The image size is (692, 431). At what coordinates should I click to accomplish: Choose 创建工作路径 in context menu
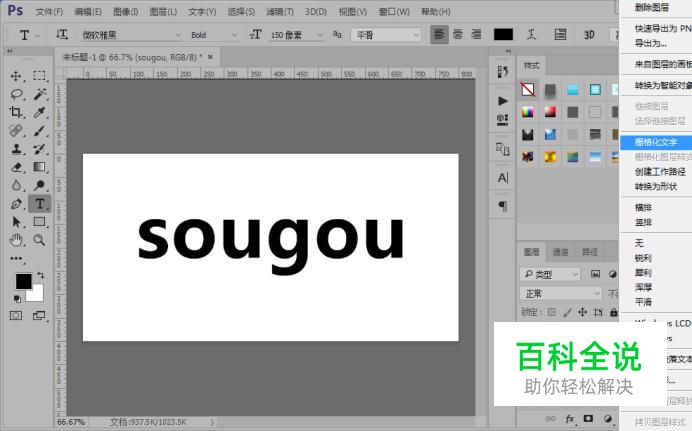pos(660,172)
